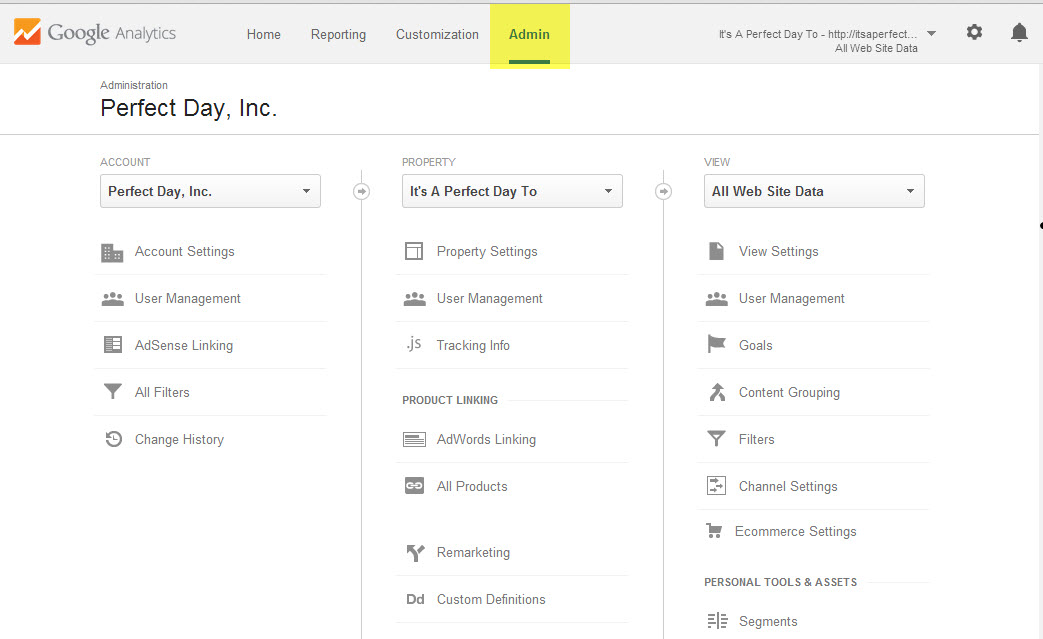Click the 'PRODUCT LINKING' section label

pos(450,400)
